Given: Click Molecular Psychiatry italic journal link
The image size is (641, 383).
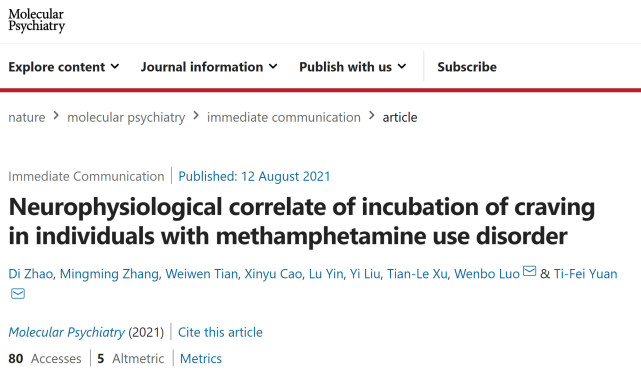Looking at the screenshot, I should click(x=66, y=332).
